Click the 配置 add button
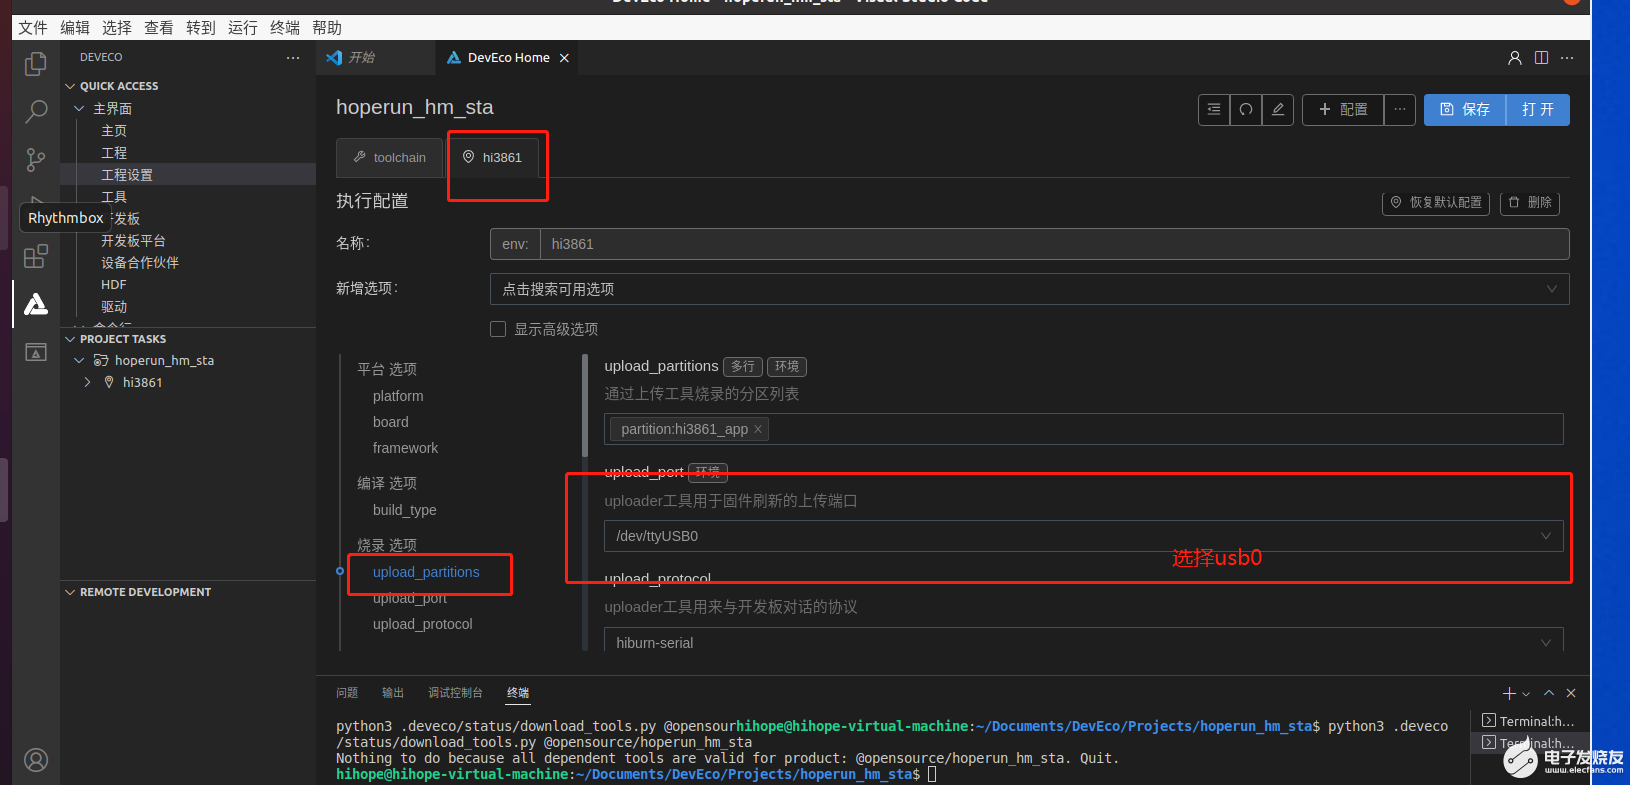This screenshot has width=1630, height=785. pyautogui.click(x=1343, y=110)
